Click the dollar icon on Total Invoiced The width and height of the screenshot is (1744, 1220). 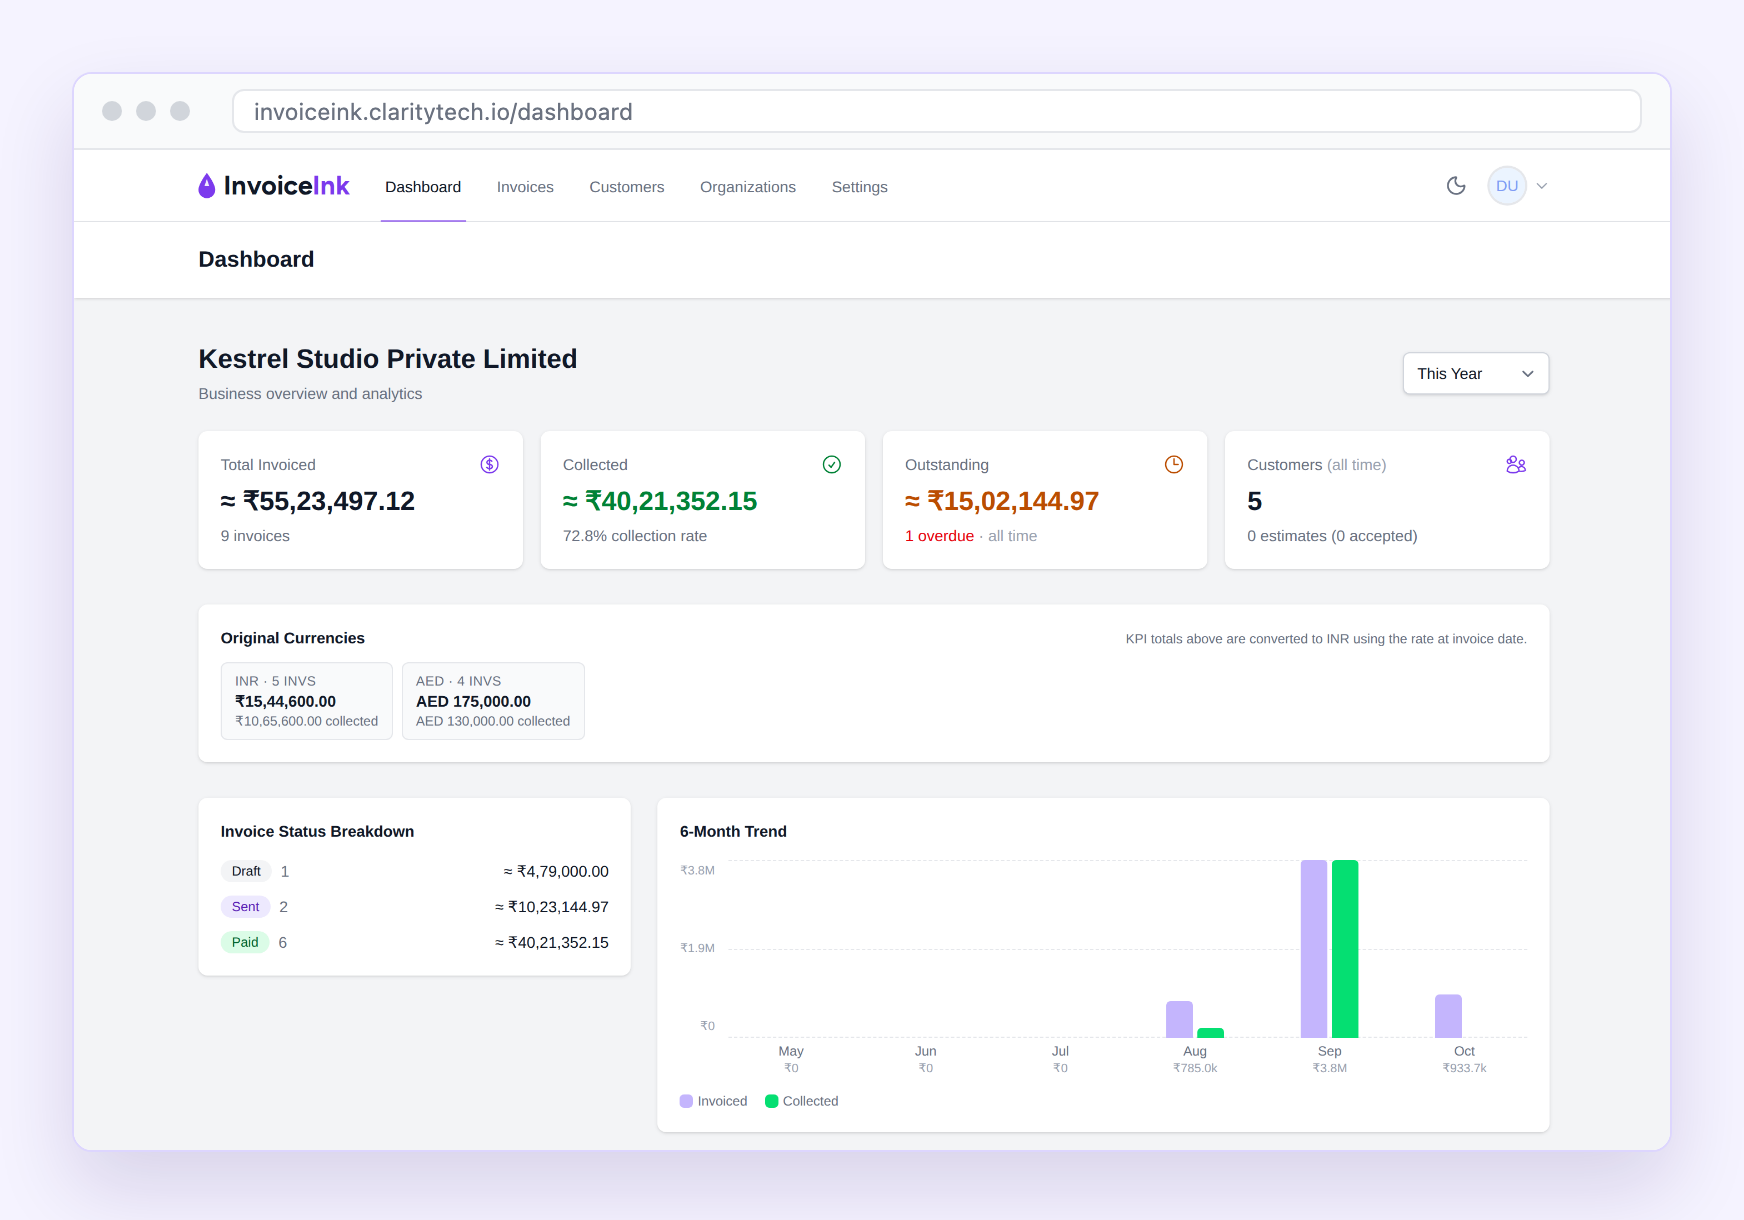coord(489,464)
